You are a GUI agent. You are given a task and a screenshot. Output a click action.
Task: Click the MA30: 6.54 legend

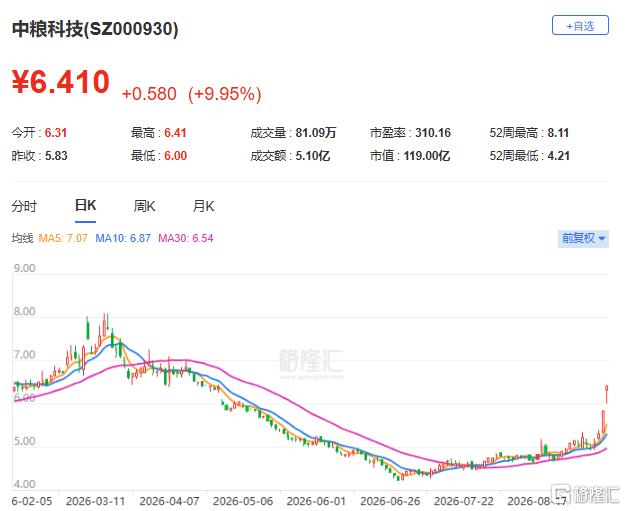pos(186,238)
